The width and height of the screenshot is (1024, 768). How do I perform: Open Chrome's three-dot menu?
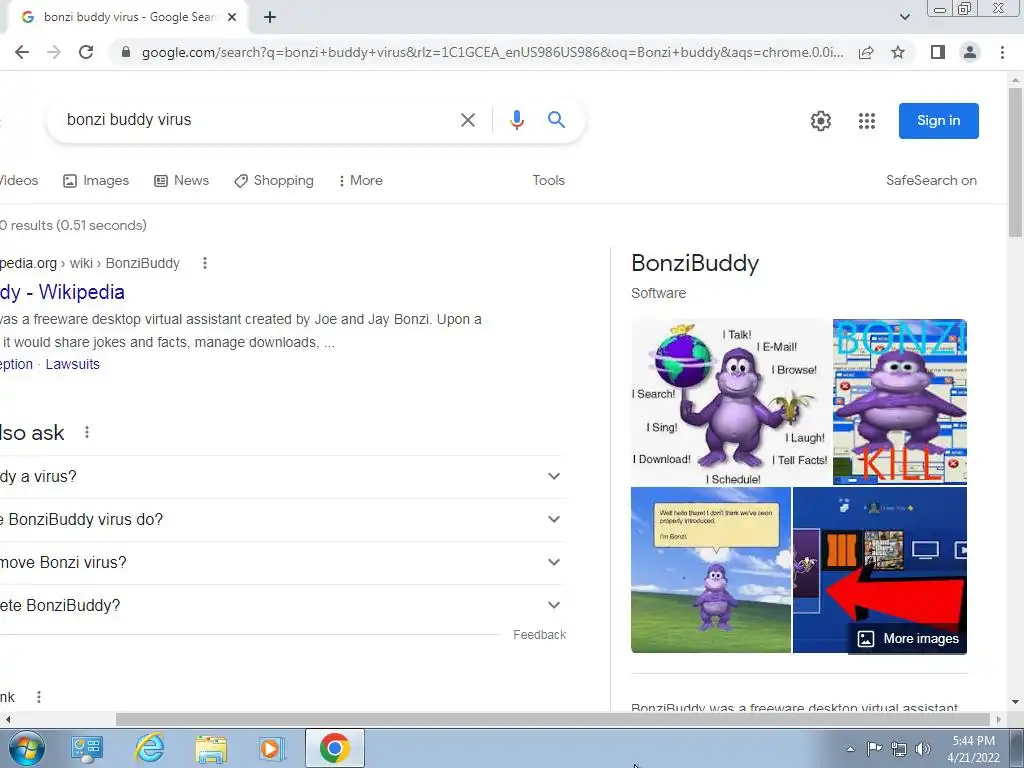pyautogui.click(x=1002, y=52)
